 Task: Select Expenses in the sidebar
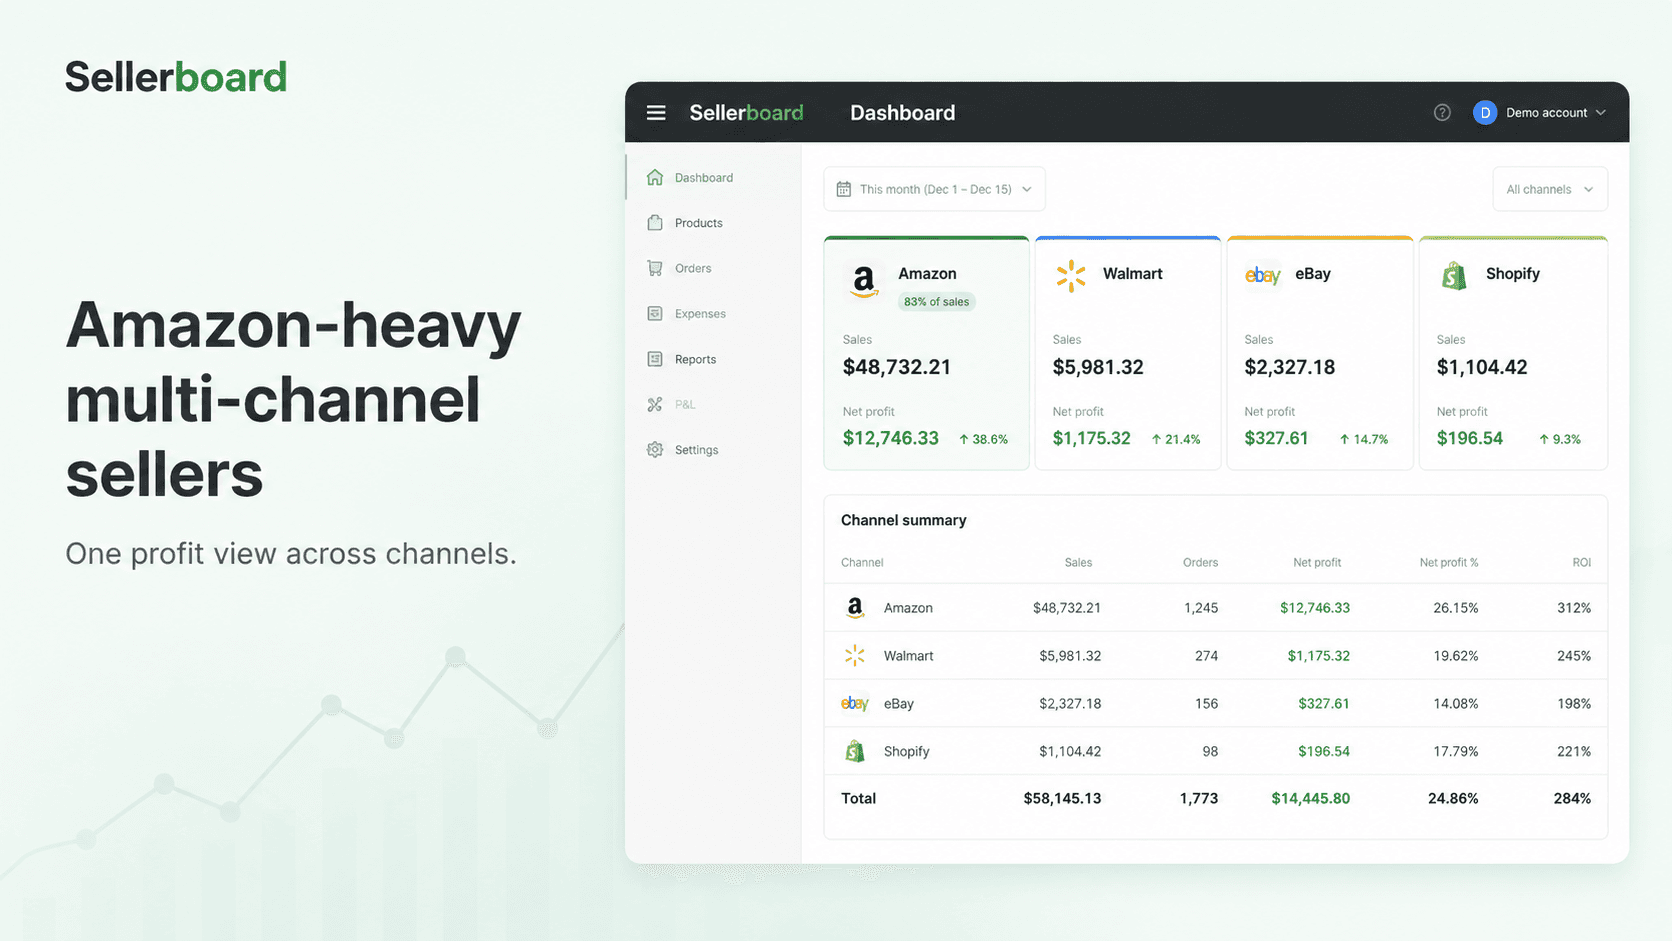(700, 314)
